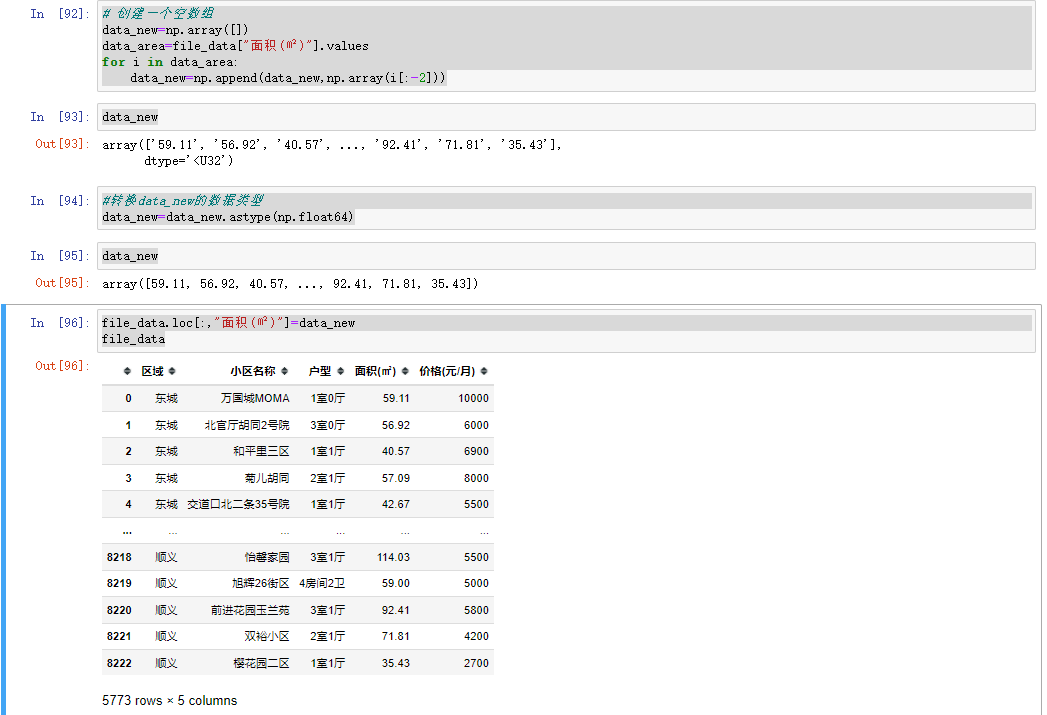Select the 万国城MOMA cell
This screenshot has height=715, width=1047.
255,399
